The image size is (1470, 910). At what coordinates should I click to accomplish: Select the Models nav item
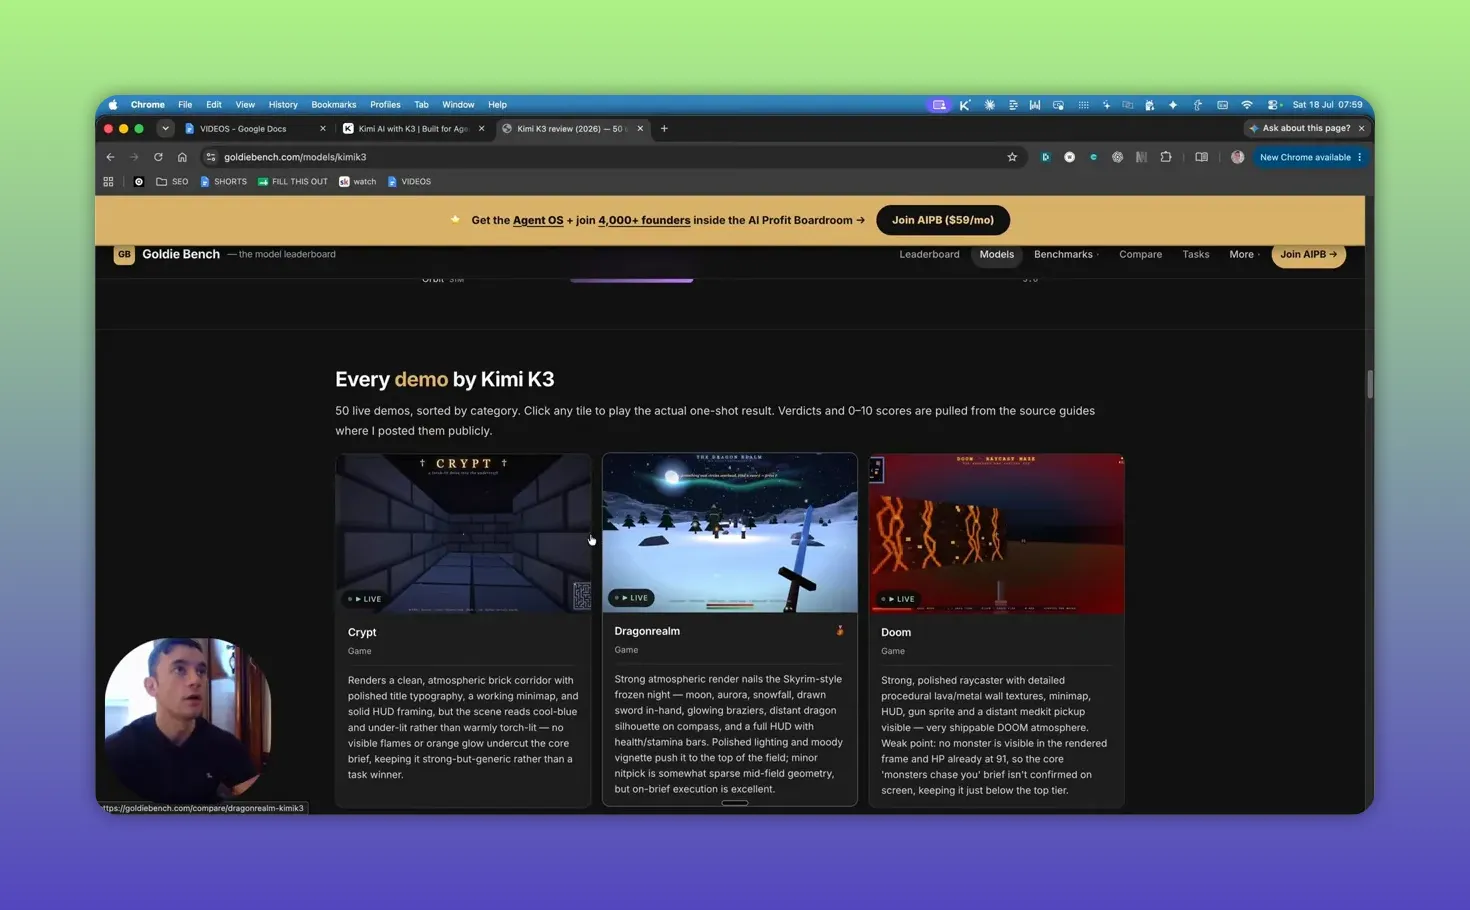pyautogui.click(x=996, y=254)
